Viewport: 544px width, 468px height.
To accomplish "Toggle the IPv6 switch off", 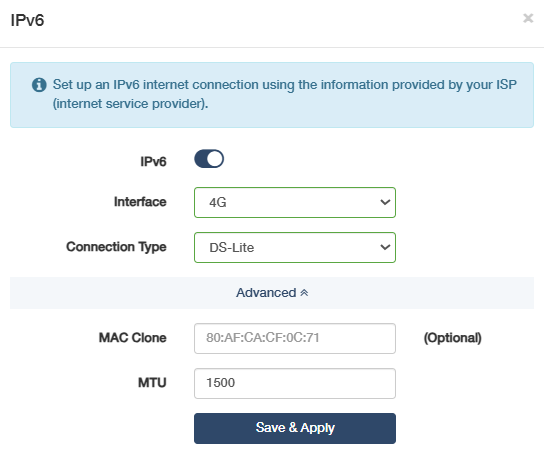I will click(x=209, y=159).
